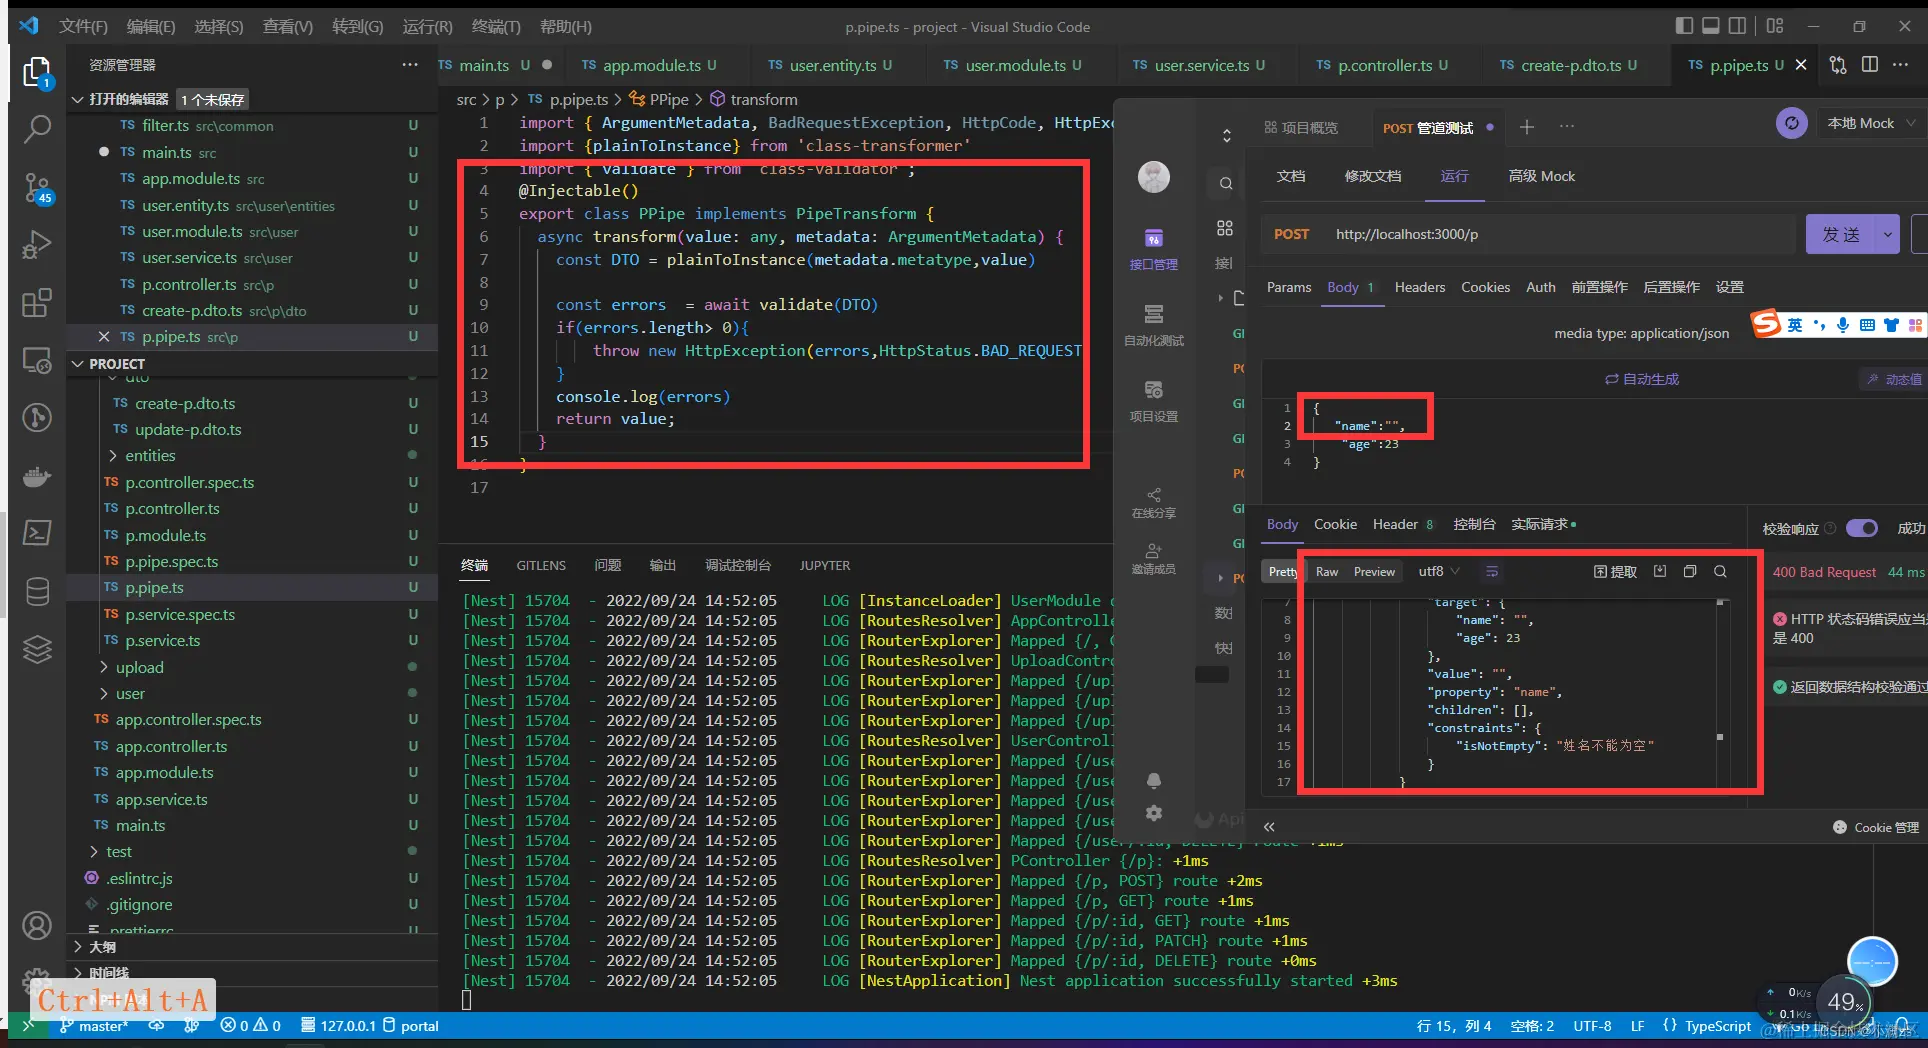Click the 发送 send button

1840,234
